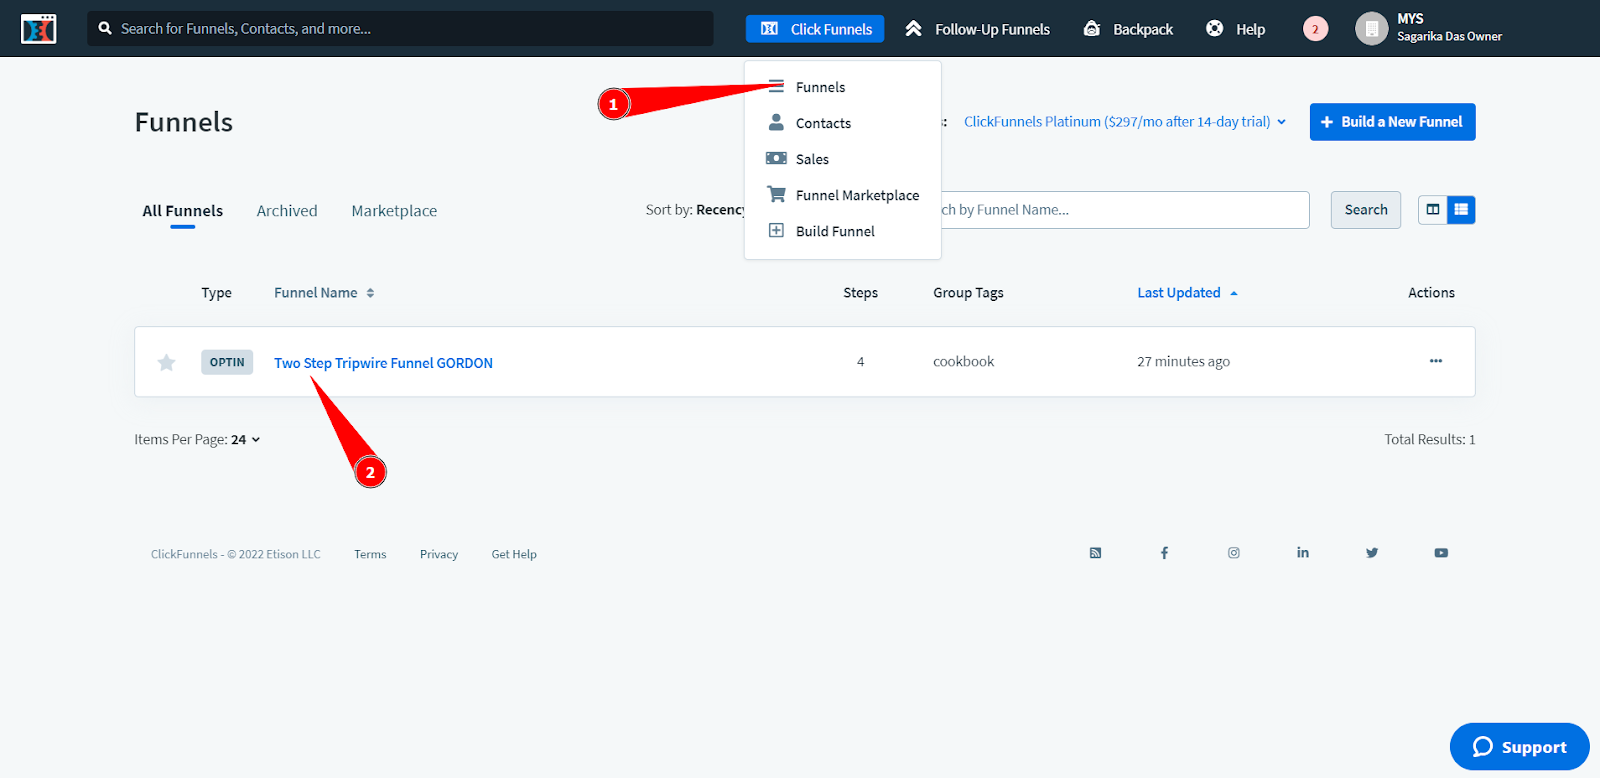Expand the ClickFunnels Platinum plan dropdown
The height and width of the screenshot is (778, 1600).
coord(1125,122)
